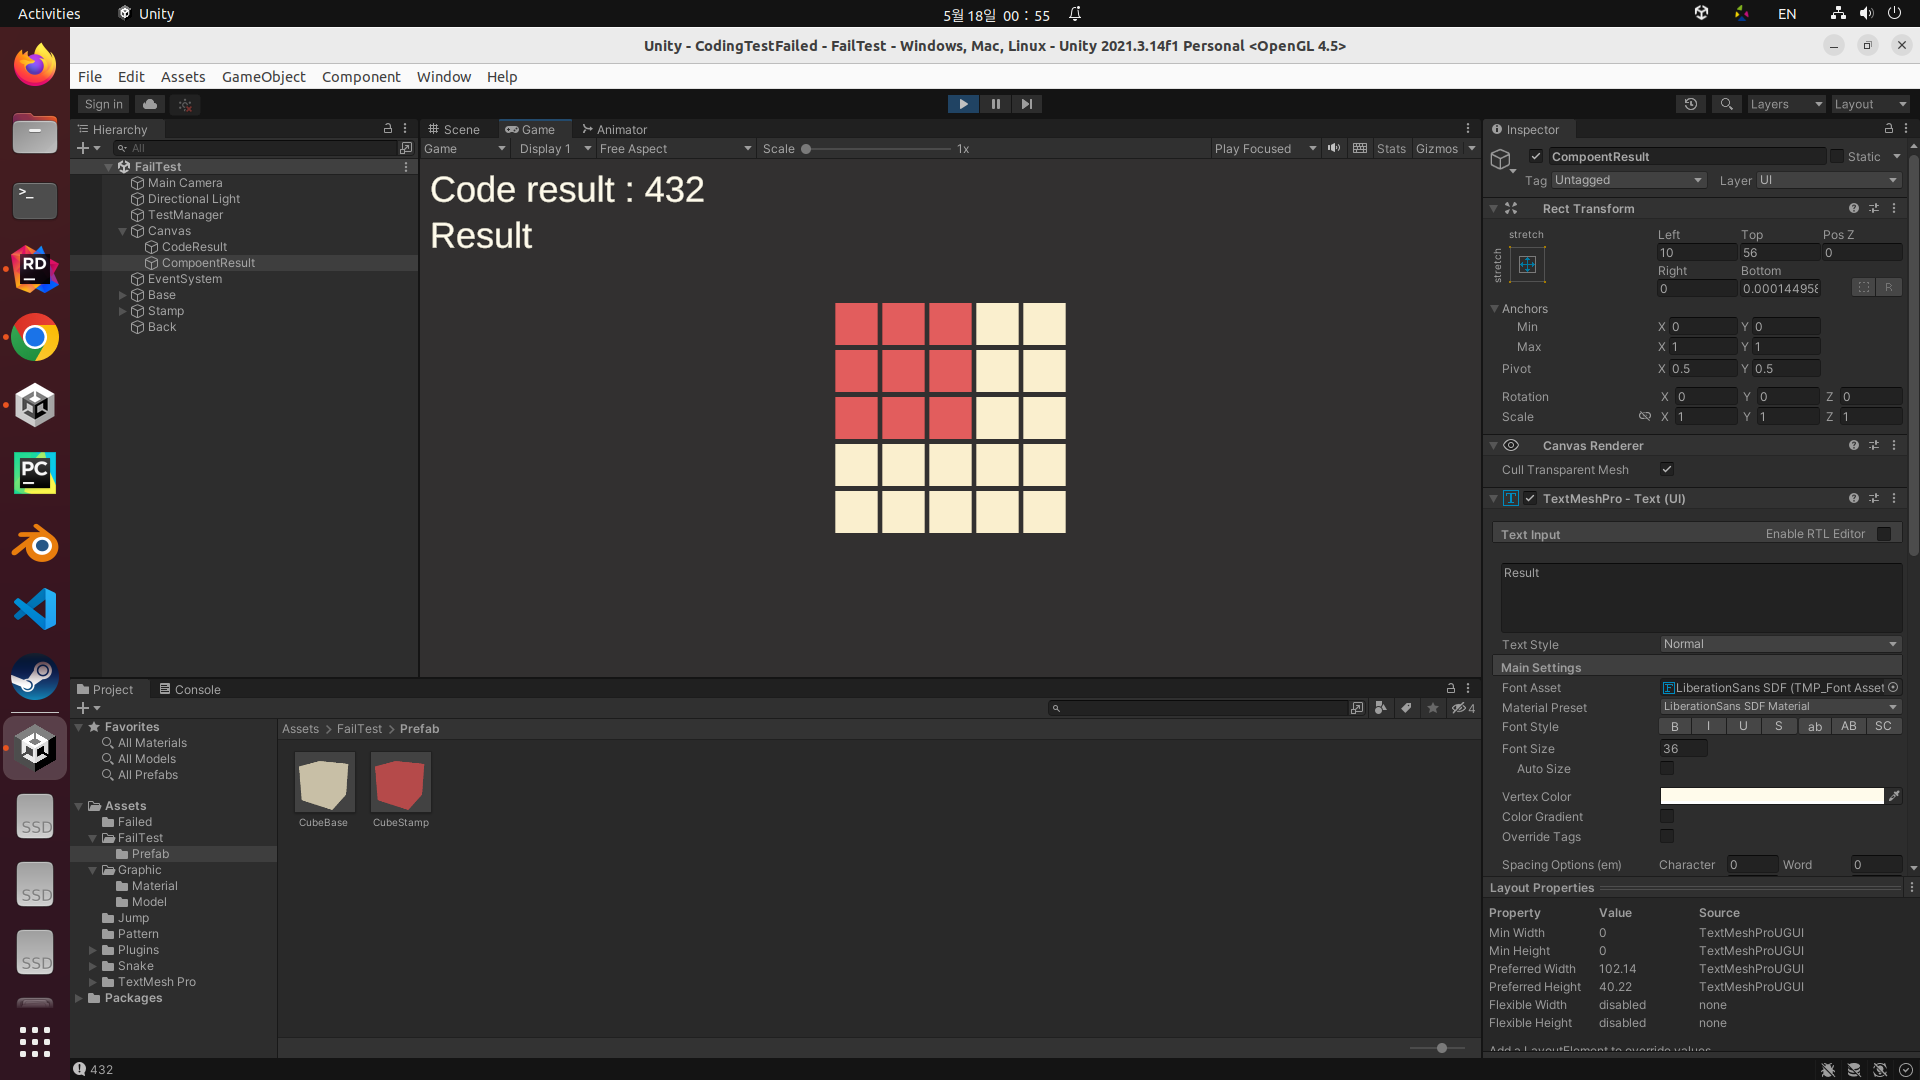The width and height of the screenshot is (1920, 1080).
Task: Enable the Auto Size checkbox
Action: (x=1667, y=768)
